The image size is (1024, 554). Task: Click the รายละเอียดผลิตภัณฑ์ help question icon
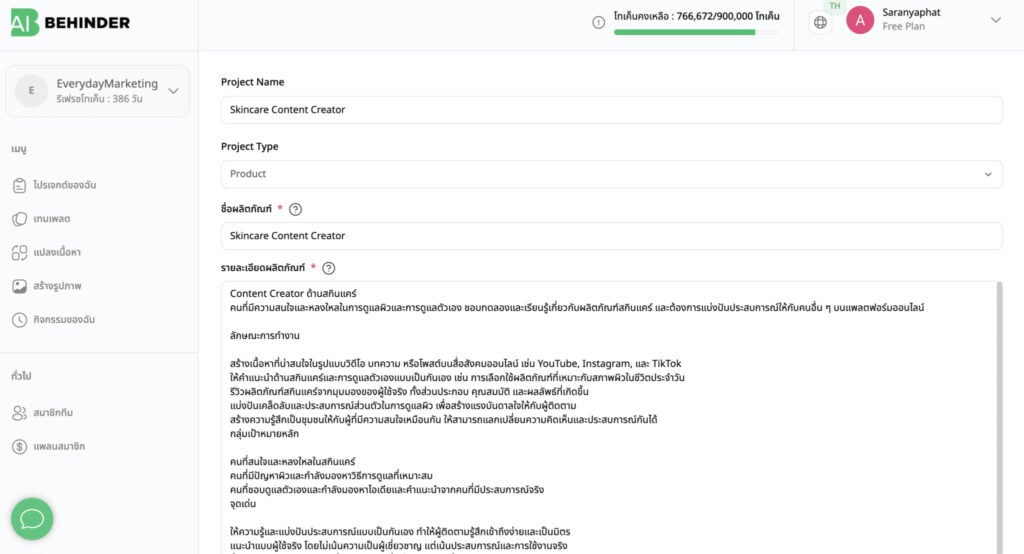[328, 269]
